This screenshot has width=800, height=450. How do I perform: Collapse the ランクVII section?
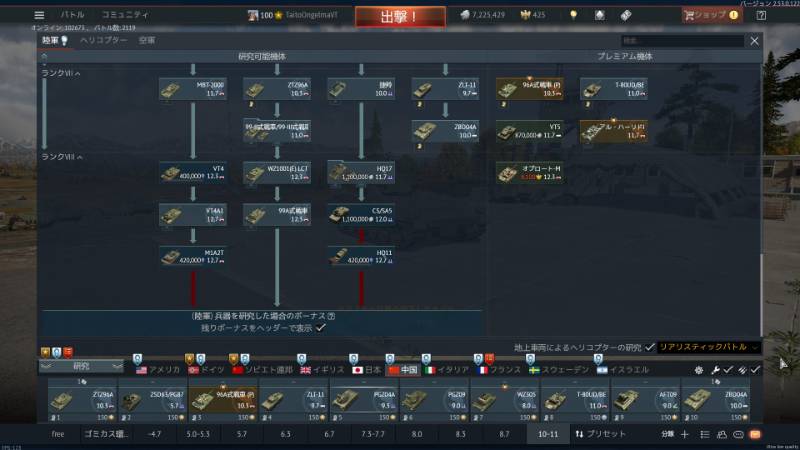[61, 73]
